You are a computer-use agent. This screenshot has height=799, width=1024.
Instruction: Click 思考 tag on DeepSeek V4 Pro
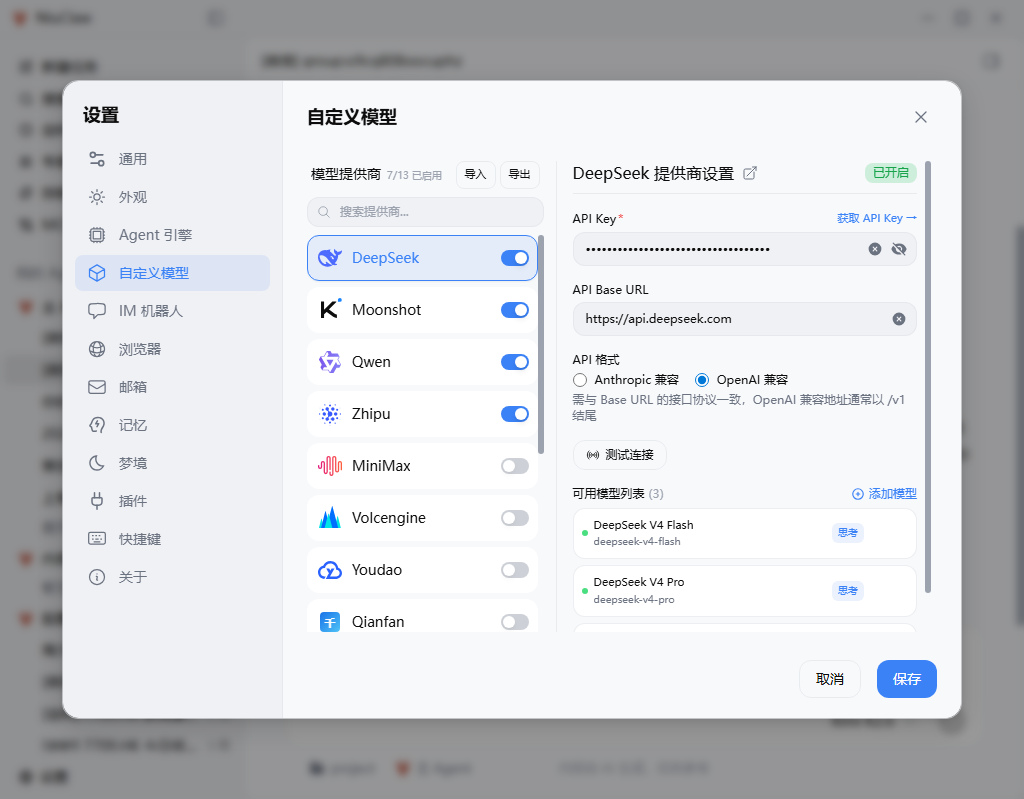coord(848,591)
